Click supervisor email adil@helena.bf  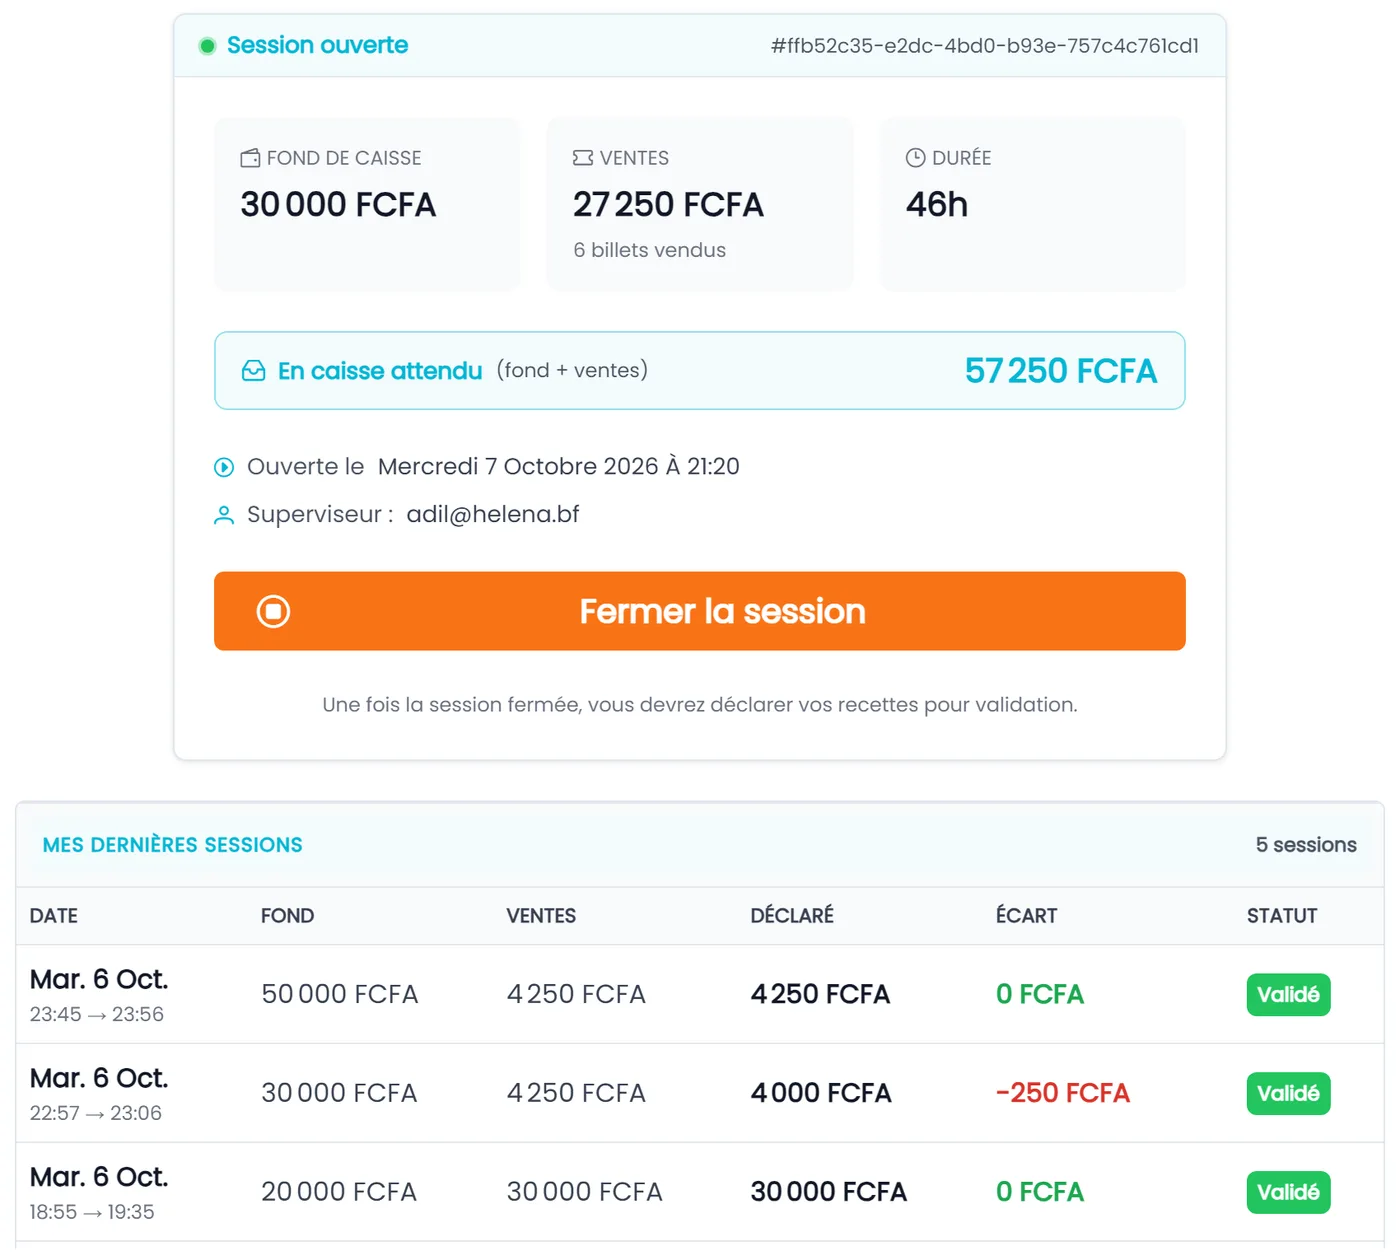tap(493, 515)
